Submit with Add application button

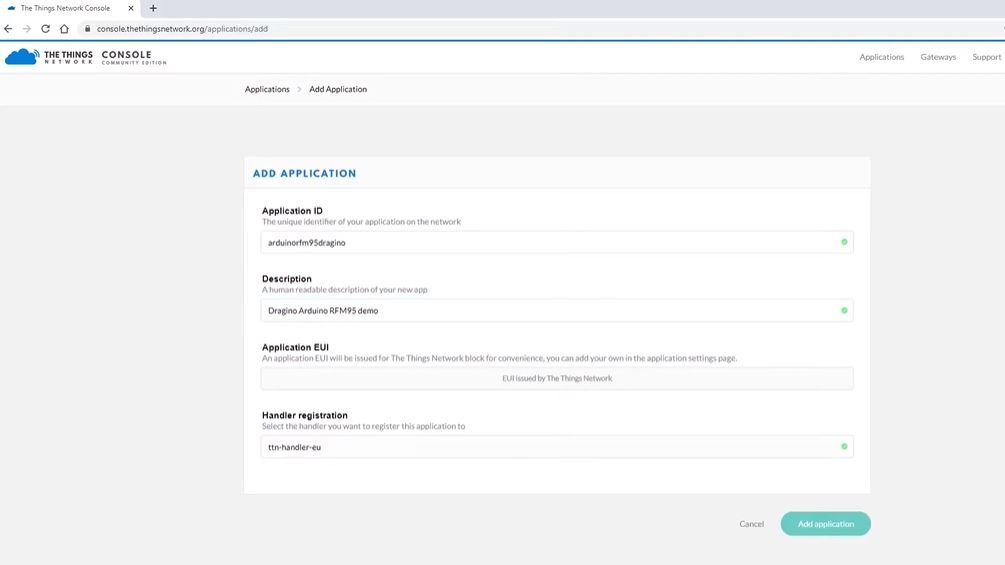[826, 524]
